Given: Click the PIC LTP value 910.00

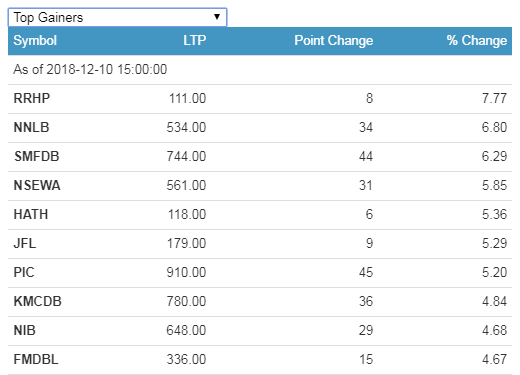Looking at the screenshot, I should coord(186,273).
